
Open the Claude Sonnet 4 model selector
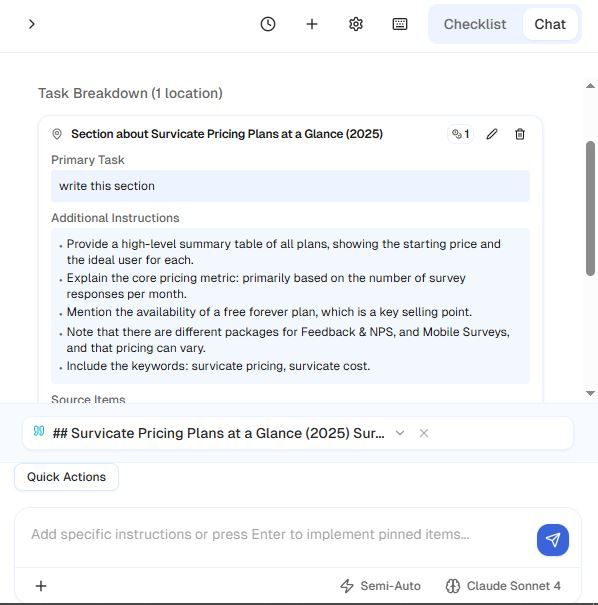pyautogui.click(x=503, y=586)
